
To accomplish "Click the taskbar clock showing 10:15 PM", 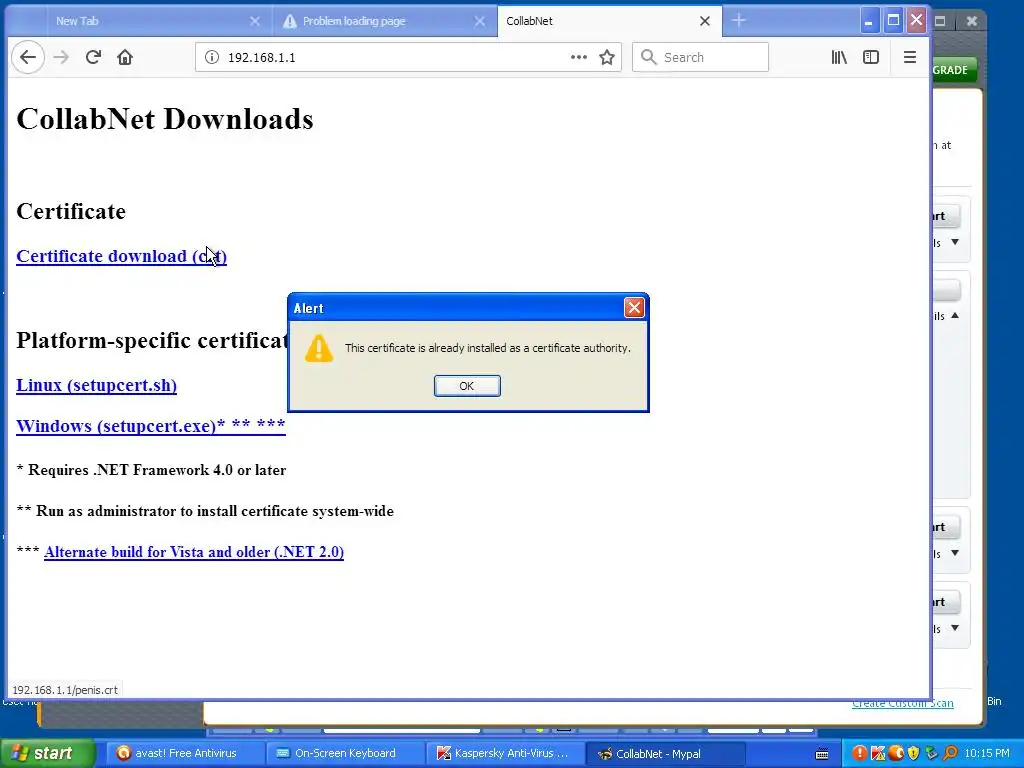I will click(986, 753).
